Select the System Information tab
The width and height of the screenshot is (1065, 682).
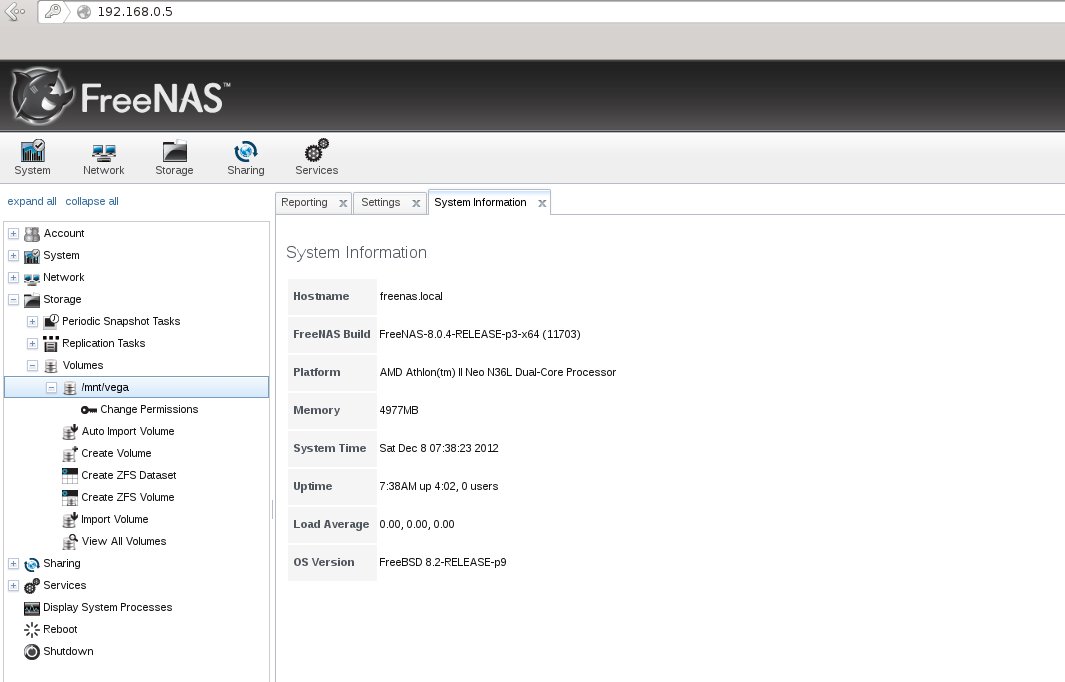[480, 202]
